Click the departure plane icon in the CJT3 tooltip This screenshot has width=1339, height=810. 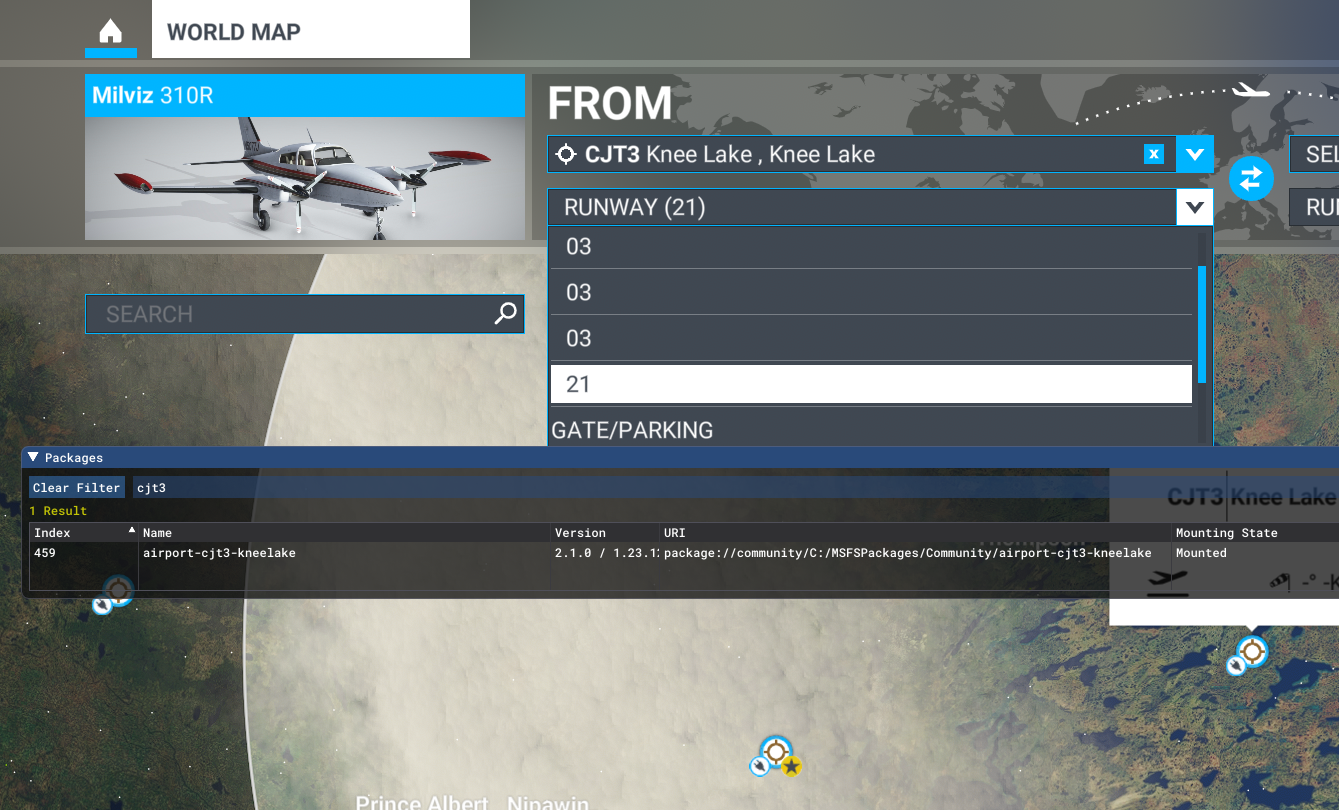pyautogui.click(x=1166, y=584)
